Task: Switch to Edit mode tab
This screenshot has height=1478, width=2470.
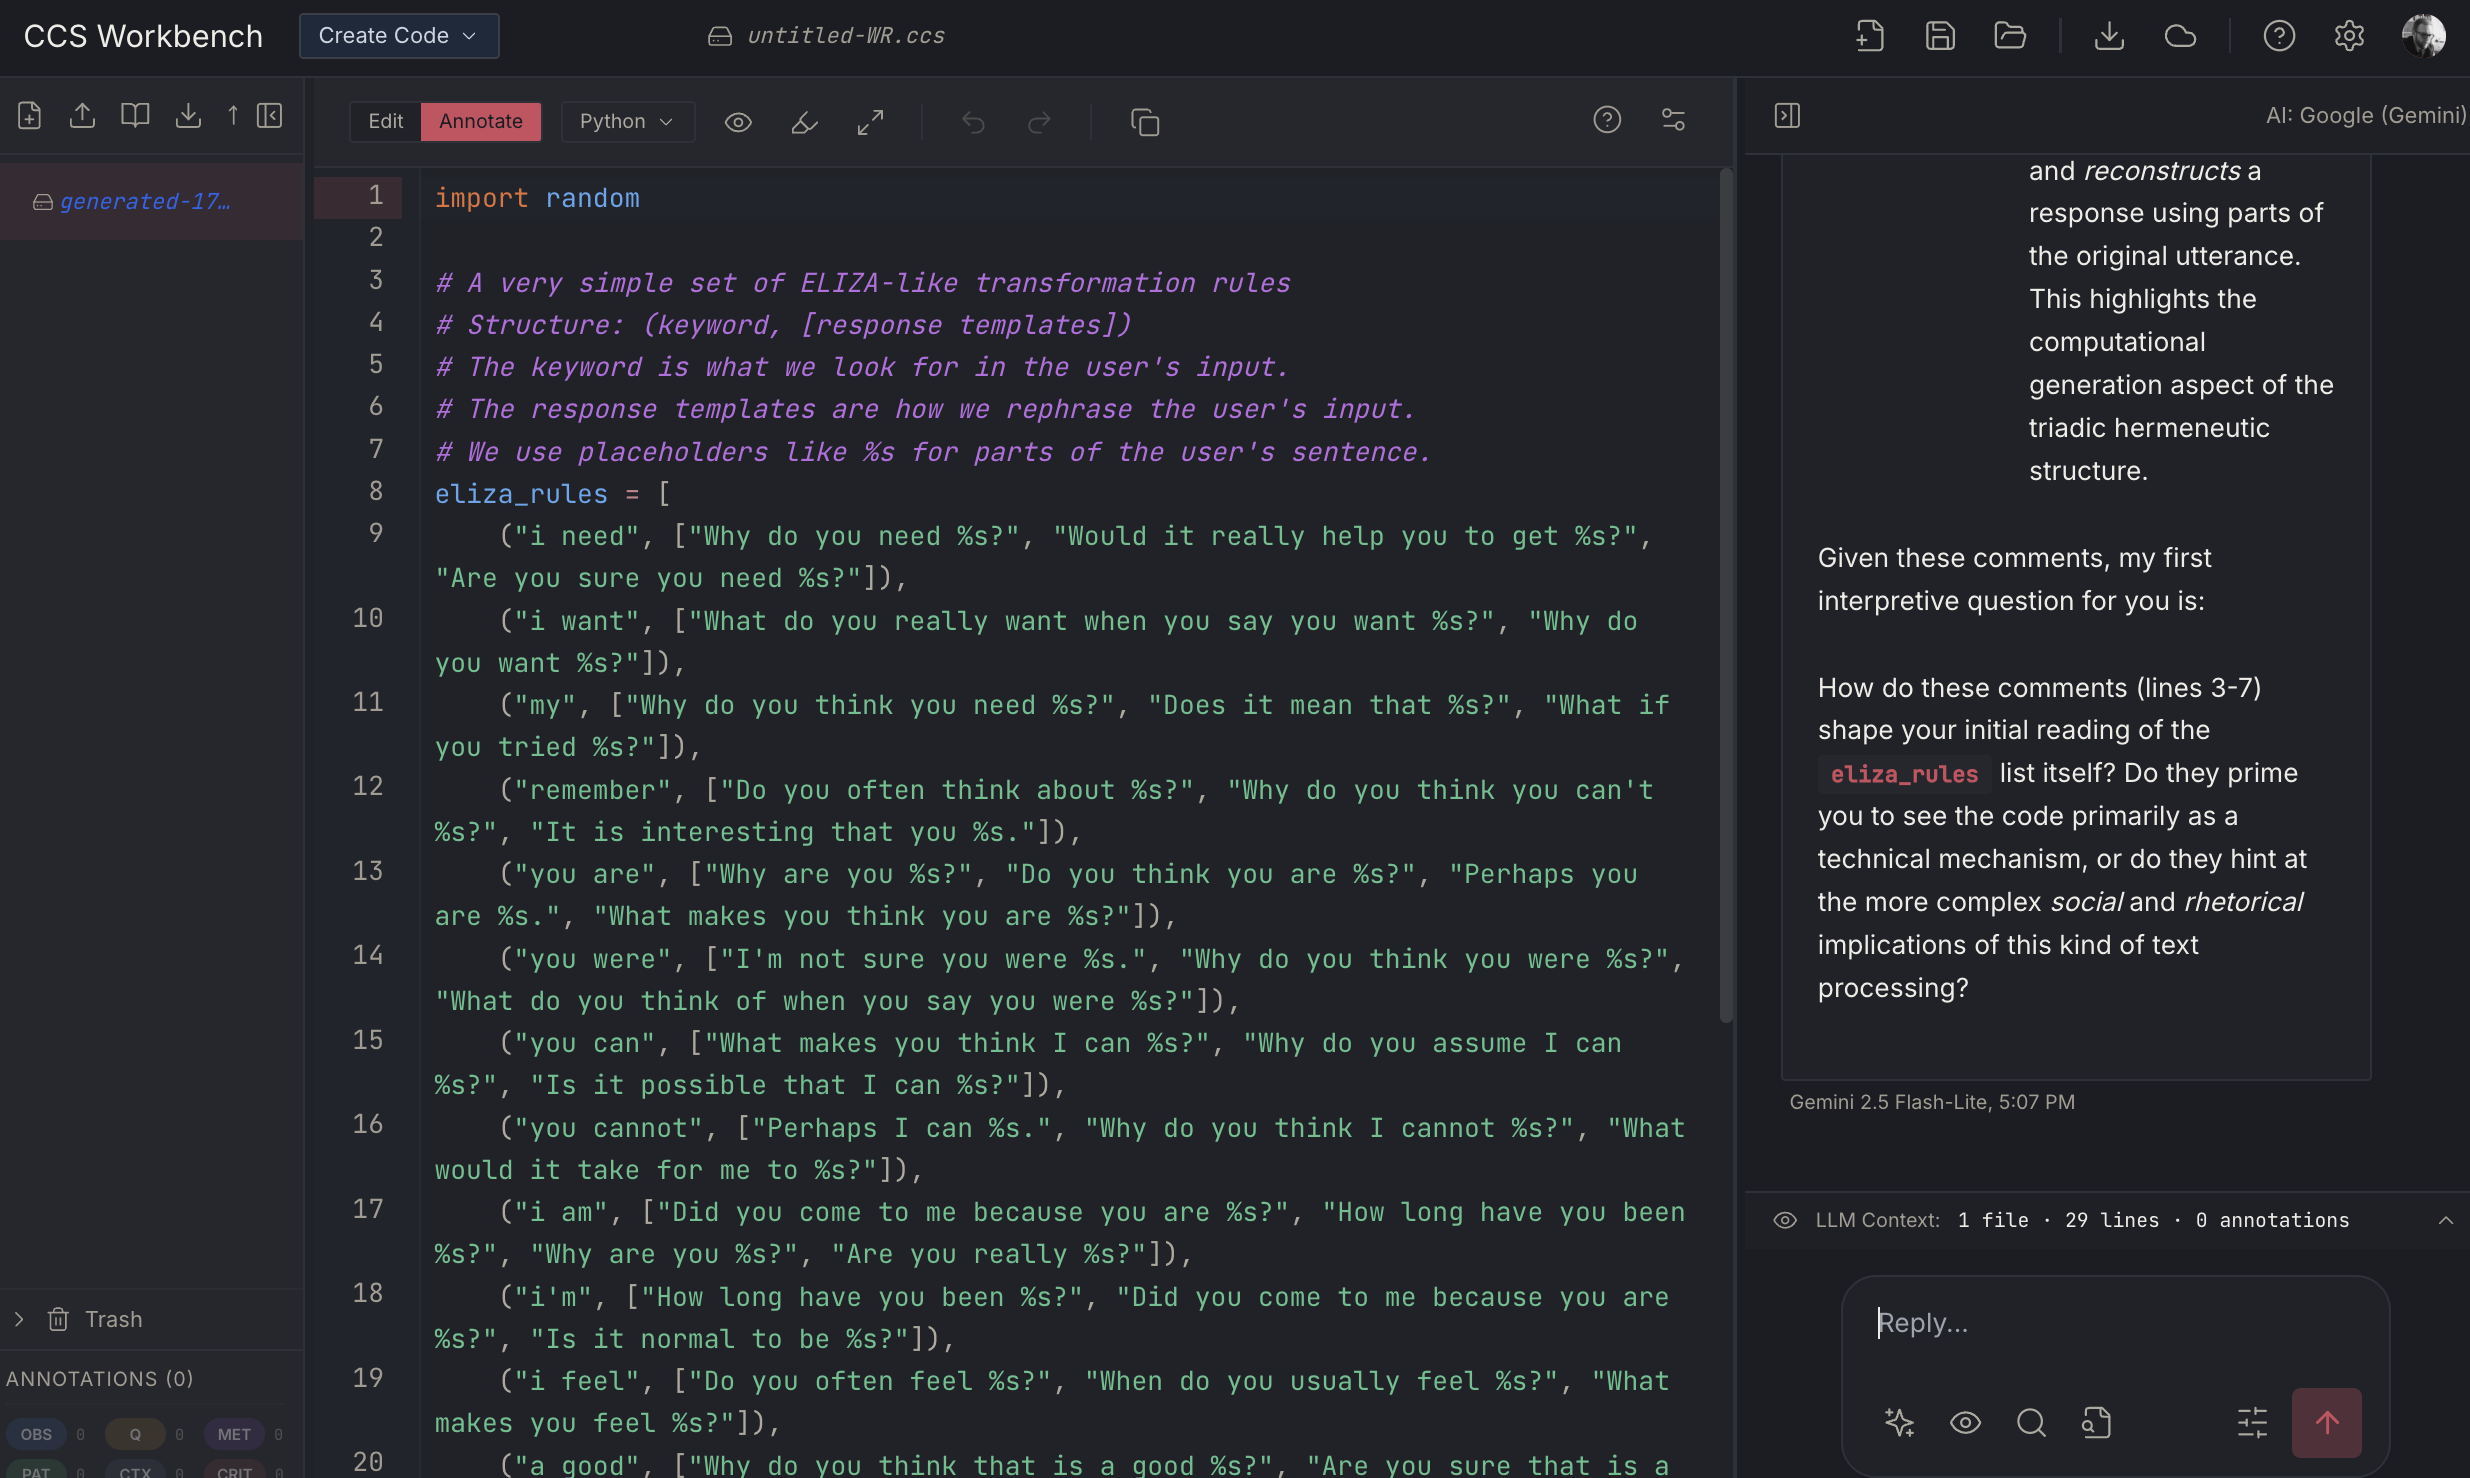Action: click(385, 122)
